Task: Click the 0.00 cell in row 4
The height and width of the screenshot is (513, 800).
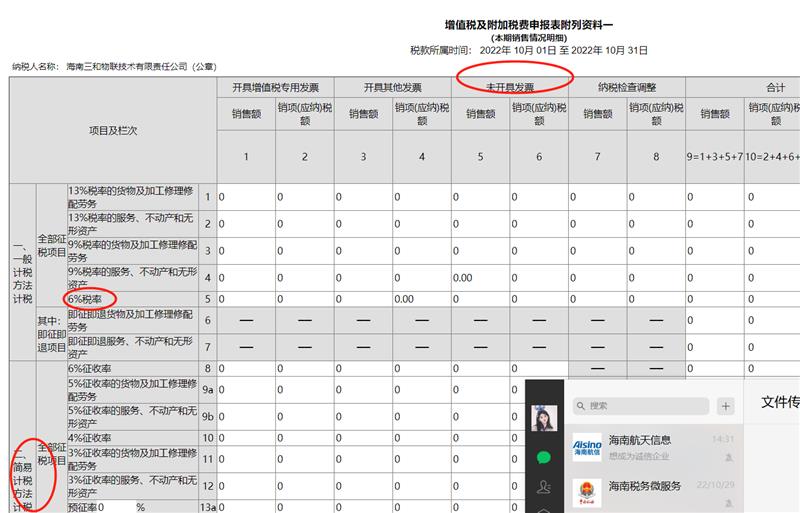Action: 480,277
